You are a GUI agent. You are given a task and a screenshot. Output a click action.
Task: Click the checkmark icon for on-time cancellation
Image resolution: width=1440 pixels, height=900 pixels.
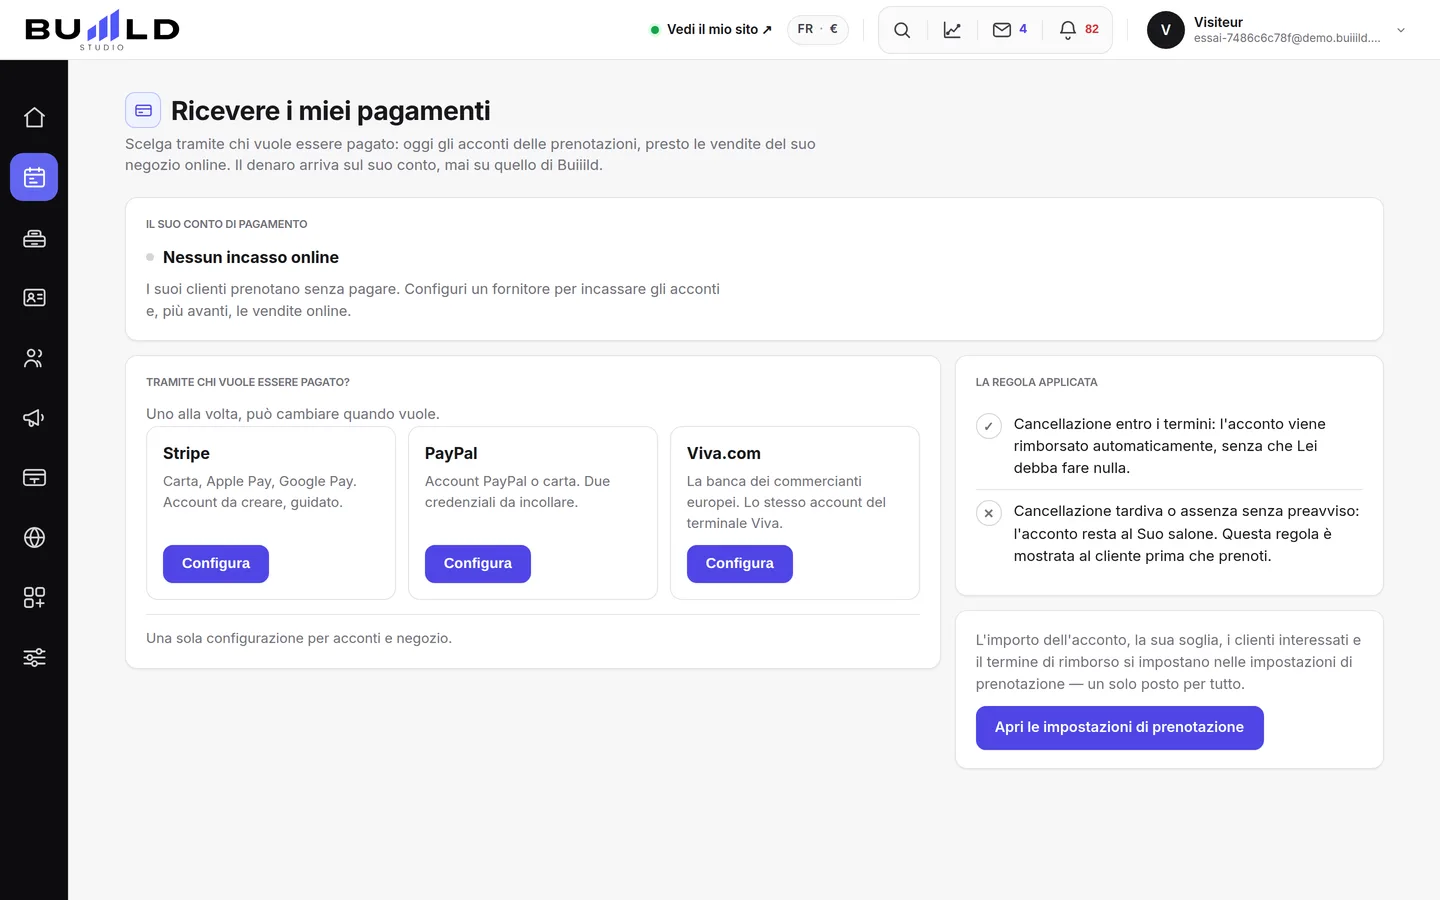tap(988, 426)
